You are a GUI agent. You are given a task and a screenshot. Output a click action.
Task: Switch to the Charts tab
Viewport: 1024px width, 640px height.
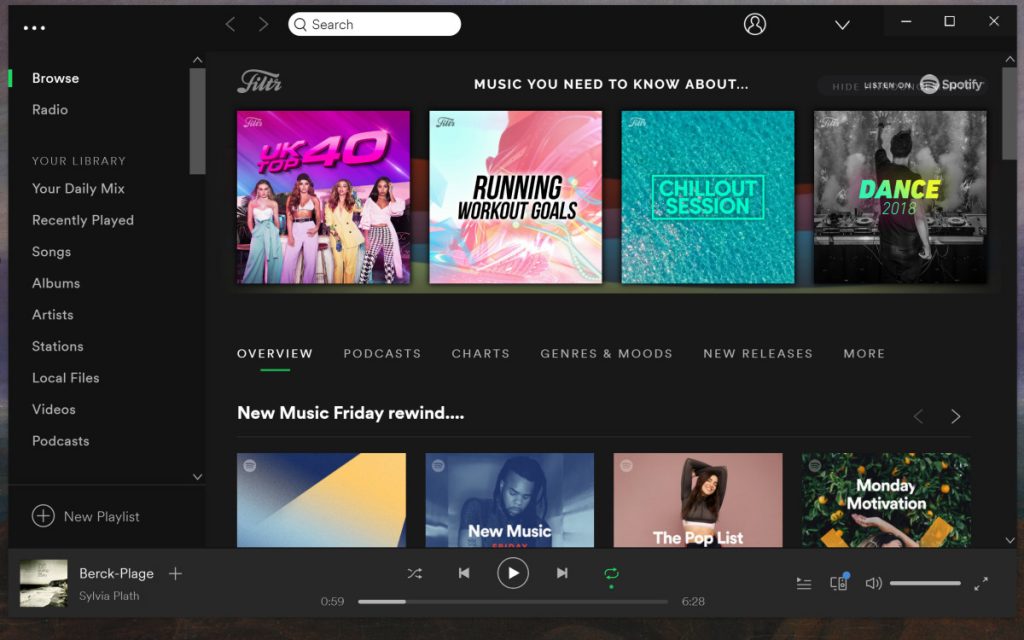click(481, 353)
